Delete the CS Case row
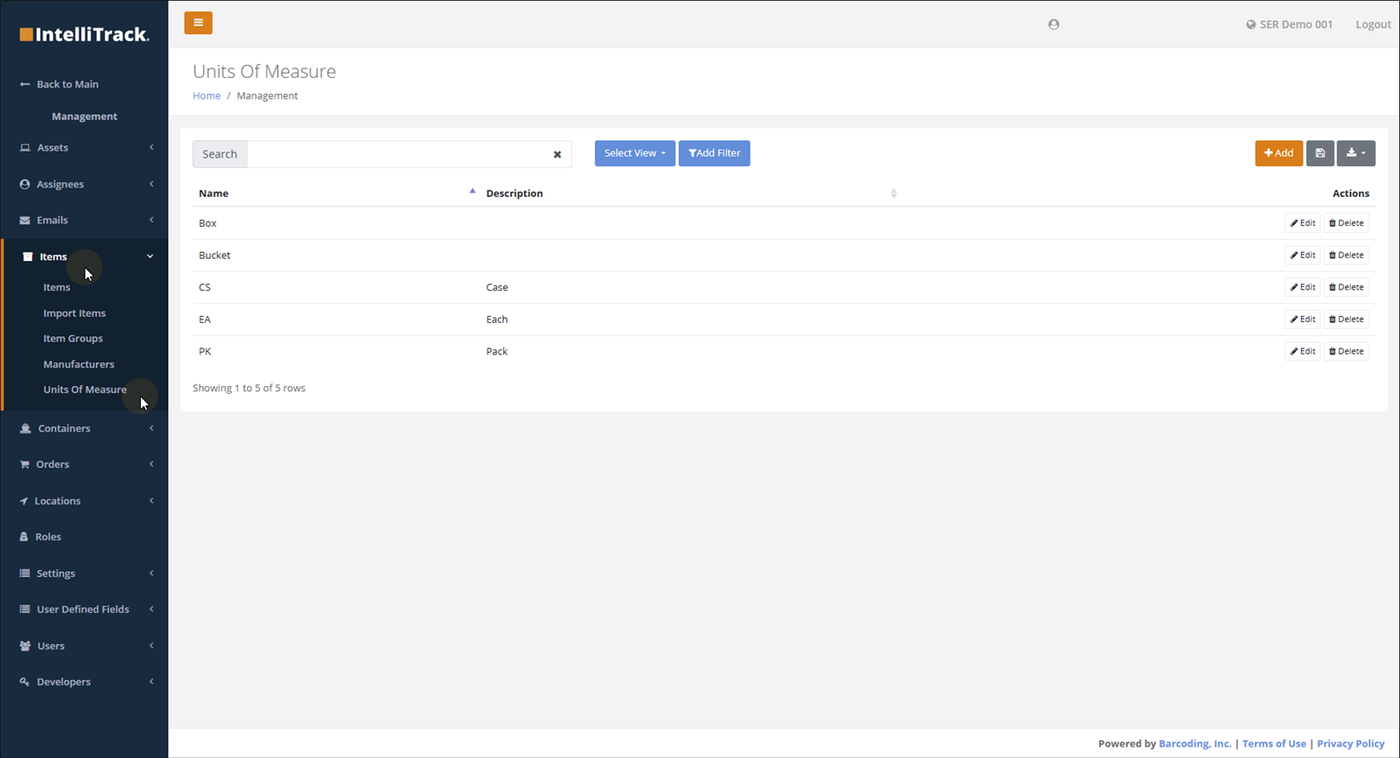 pos(1346,287)
